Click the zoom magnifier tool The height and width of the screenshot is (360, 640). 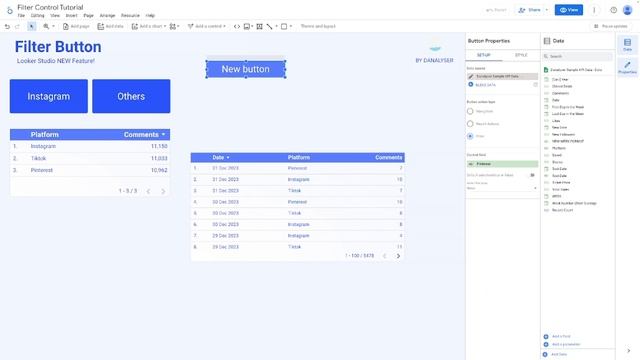tap(46, 26)
